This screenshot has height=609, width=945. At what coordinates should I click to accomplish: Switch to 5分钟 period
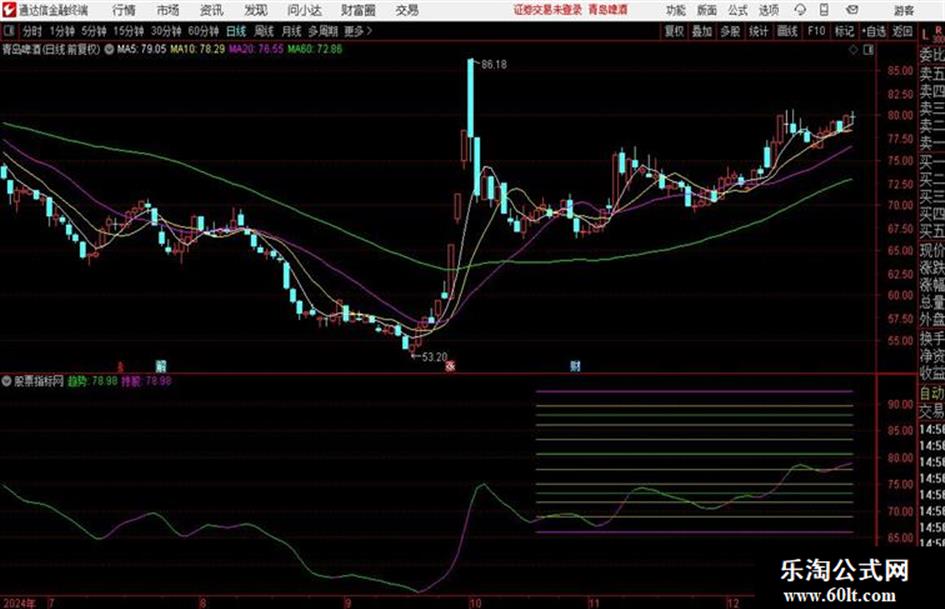pos(93,31)
